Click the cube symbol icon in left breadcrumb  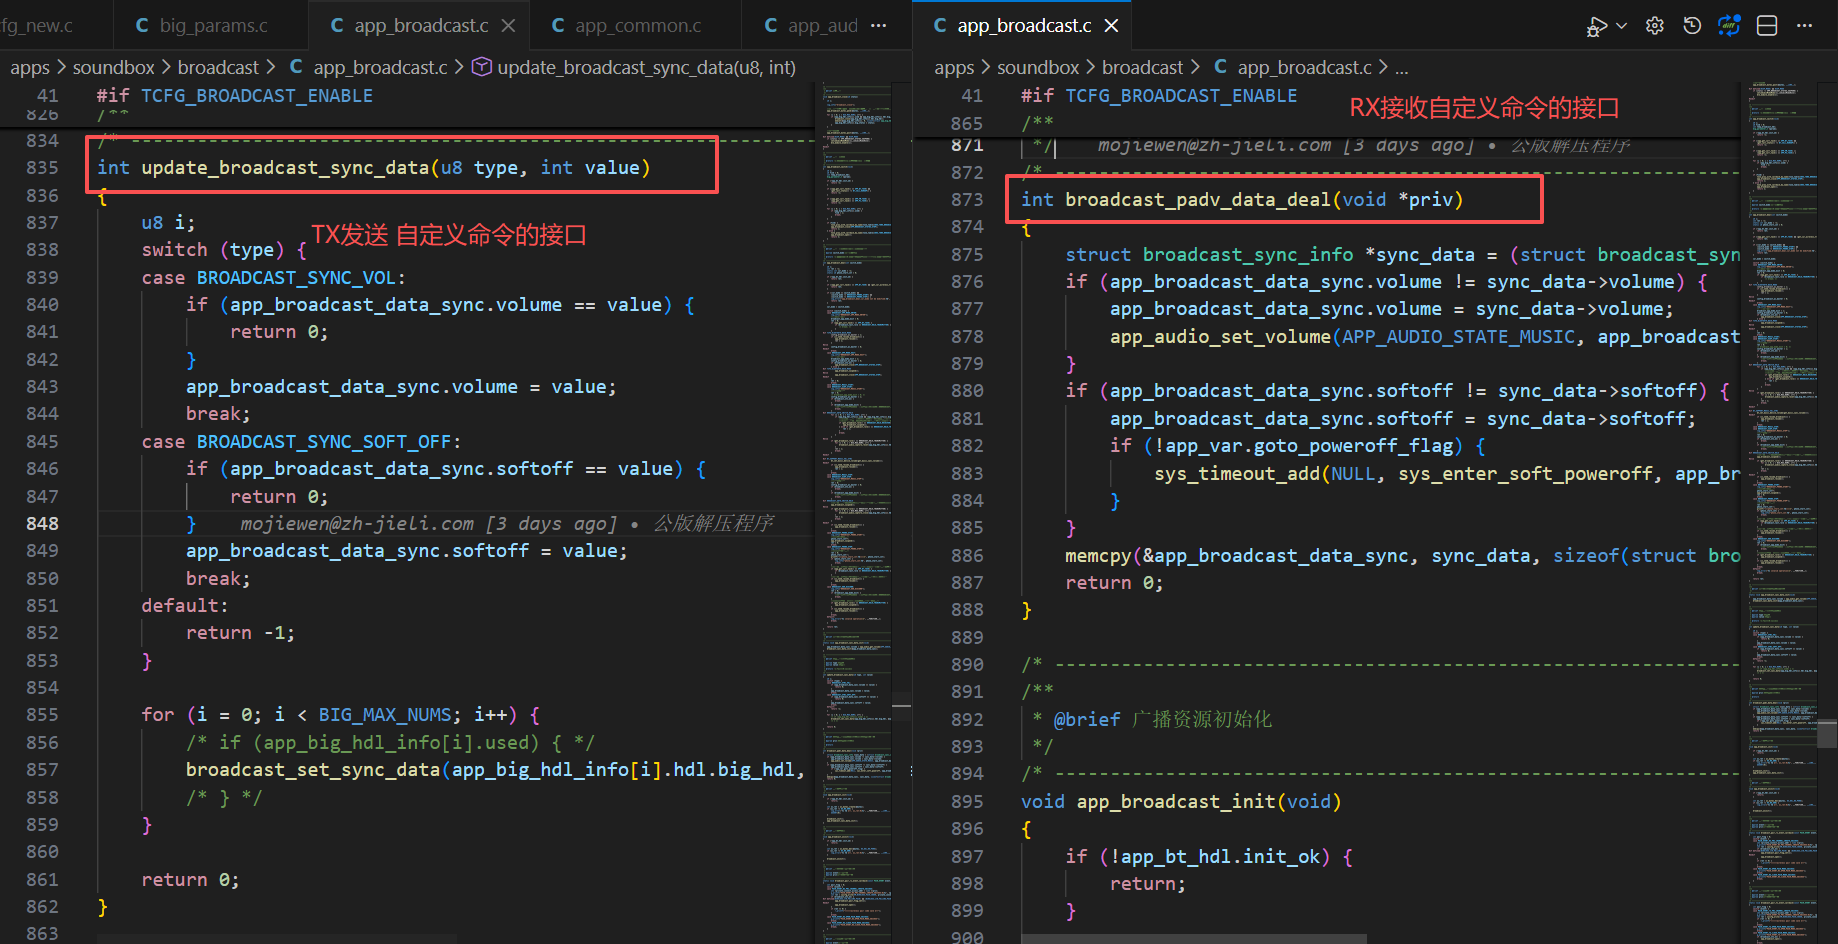(x=481, y=67)
